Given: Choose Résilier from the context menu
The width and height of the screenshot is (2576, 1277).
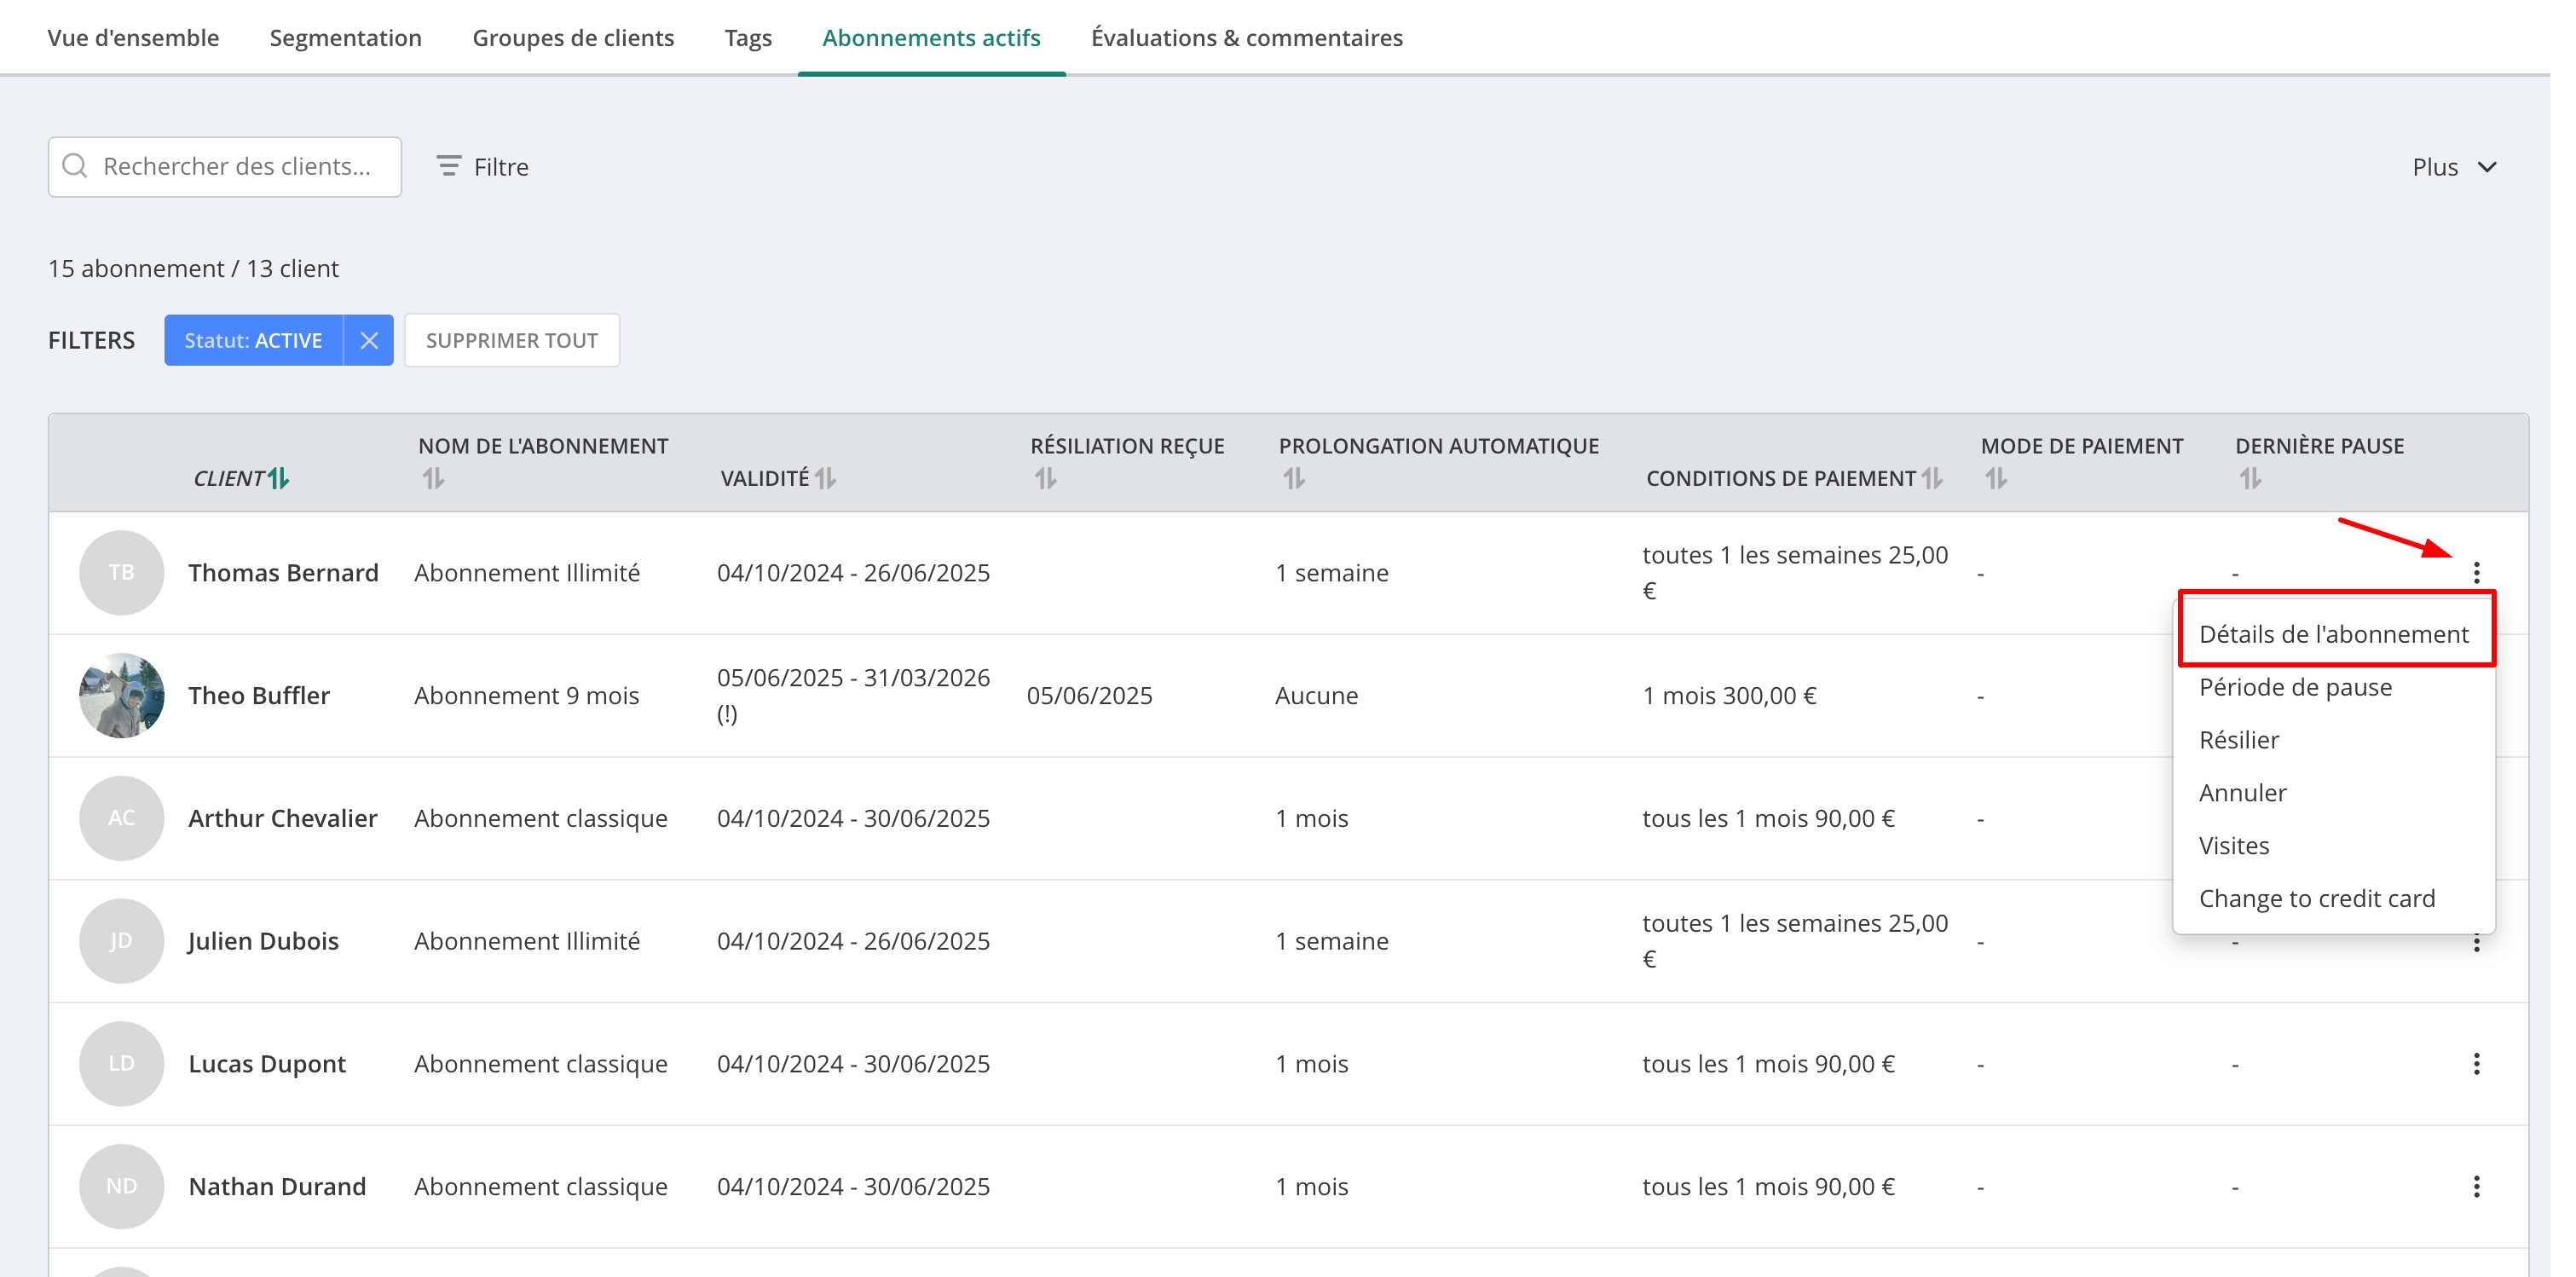Looking at the screenshot, I should coord(2334,740).
